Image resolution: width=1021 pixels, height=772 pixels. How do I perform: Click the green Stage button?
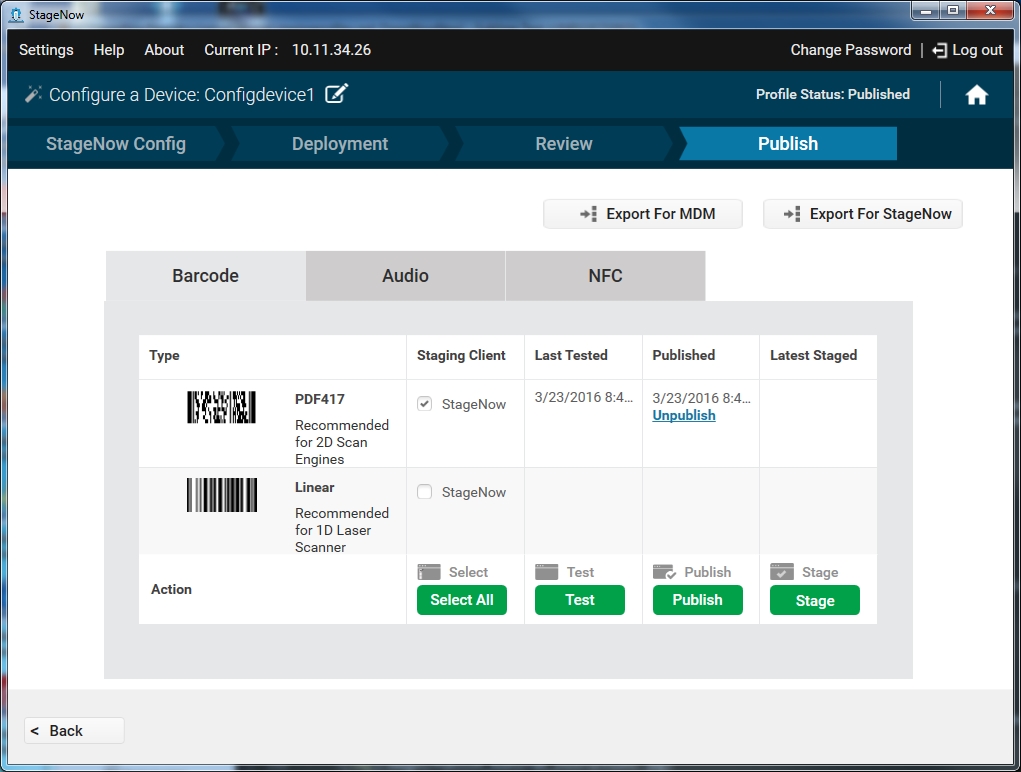coord(814,601)
